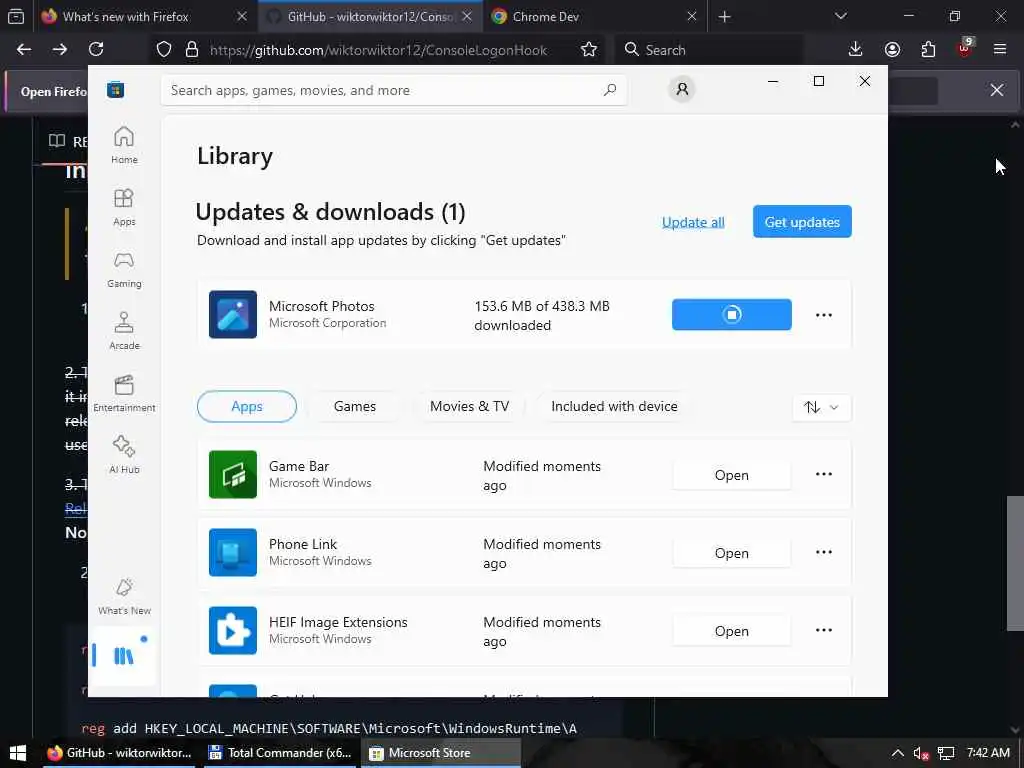
Task: Open What's New in sidebar
Action: tap(124, 596)
